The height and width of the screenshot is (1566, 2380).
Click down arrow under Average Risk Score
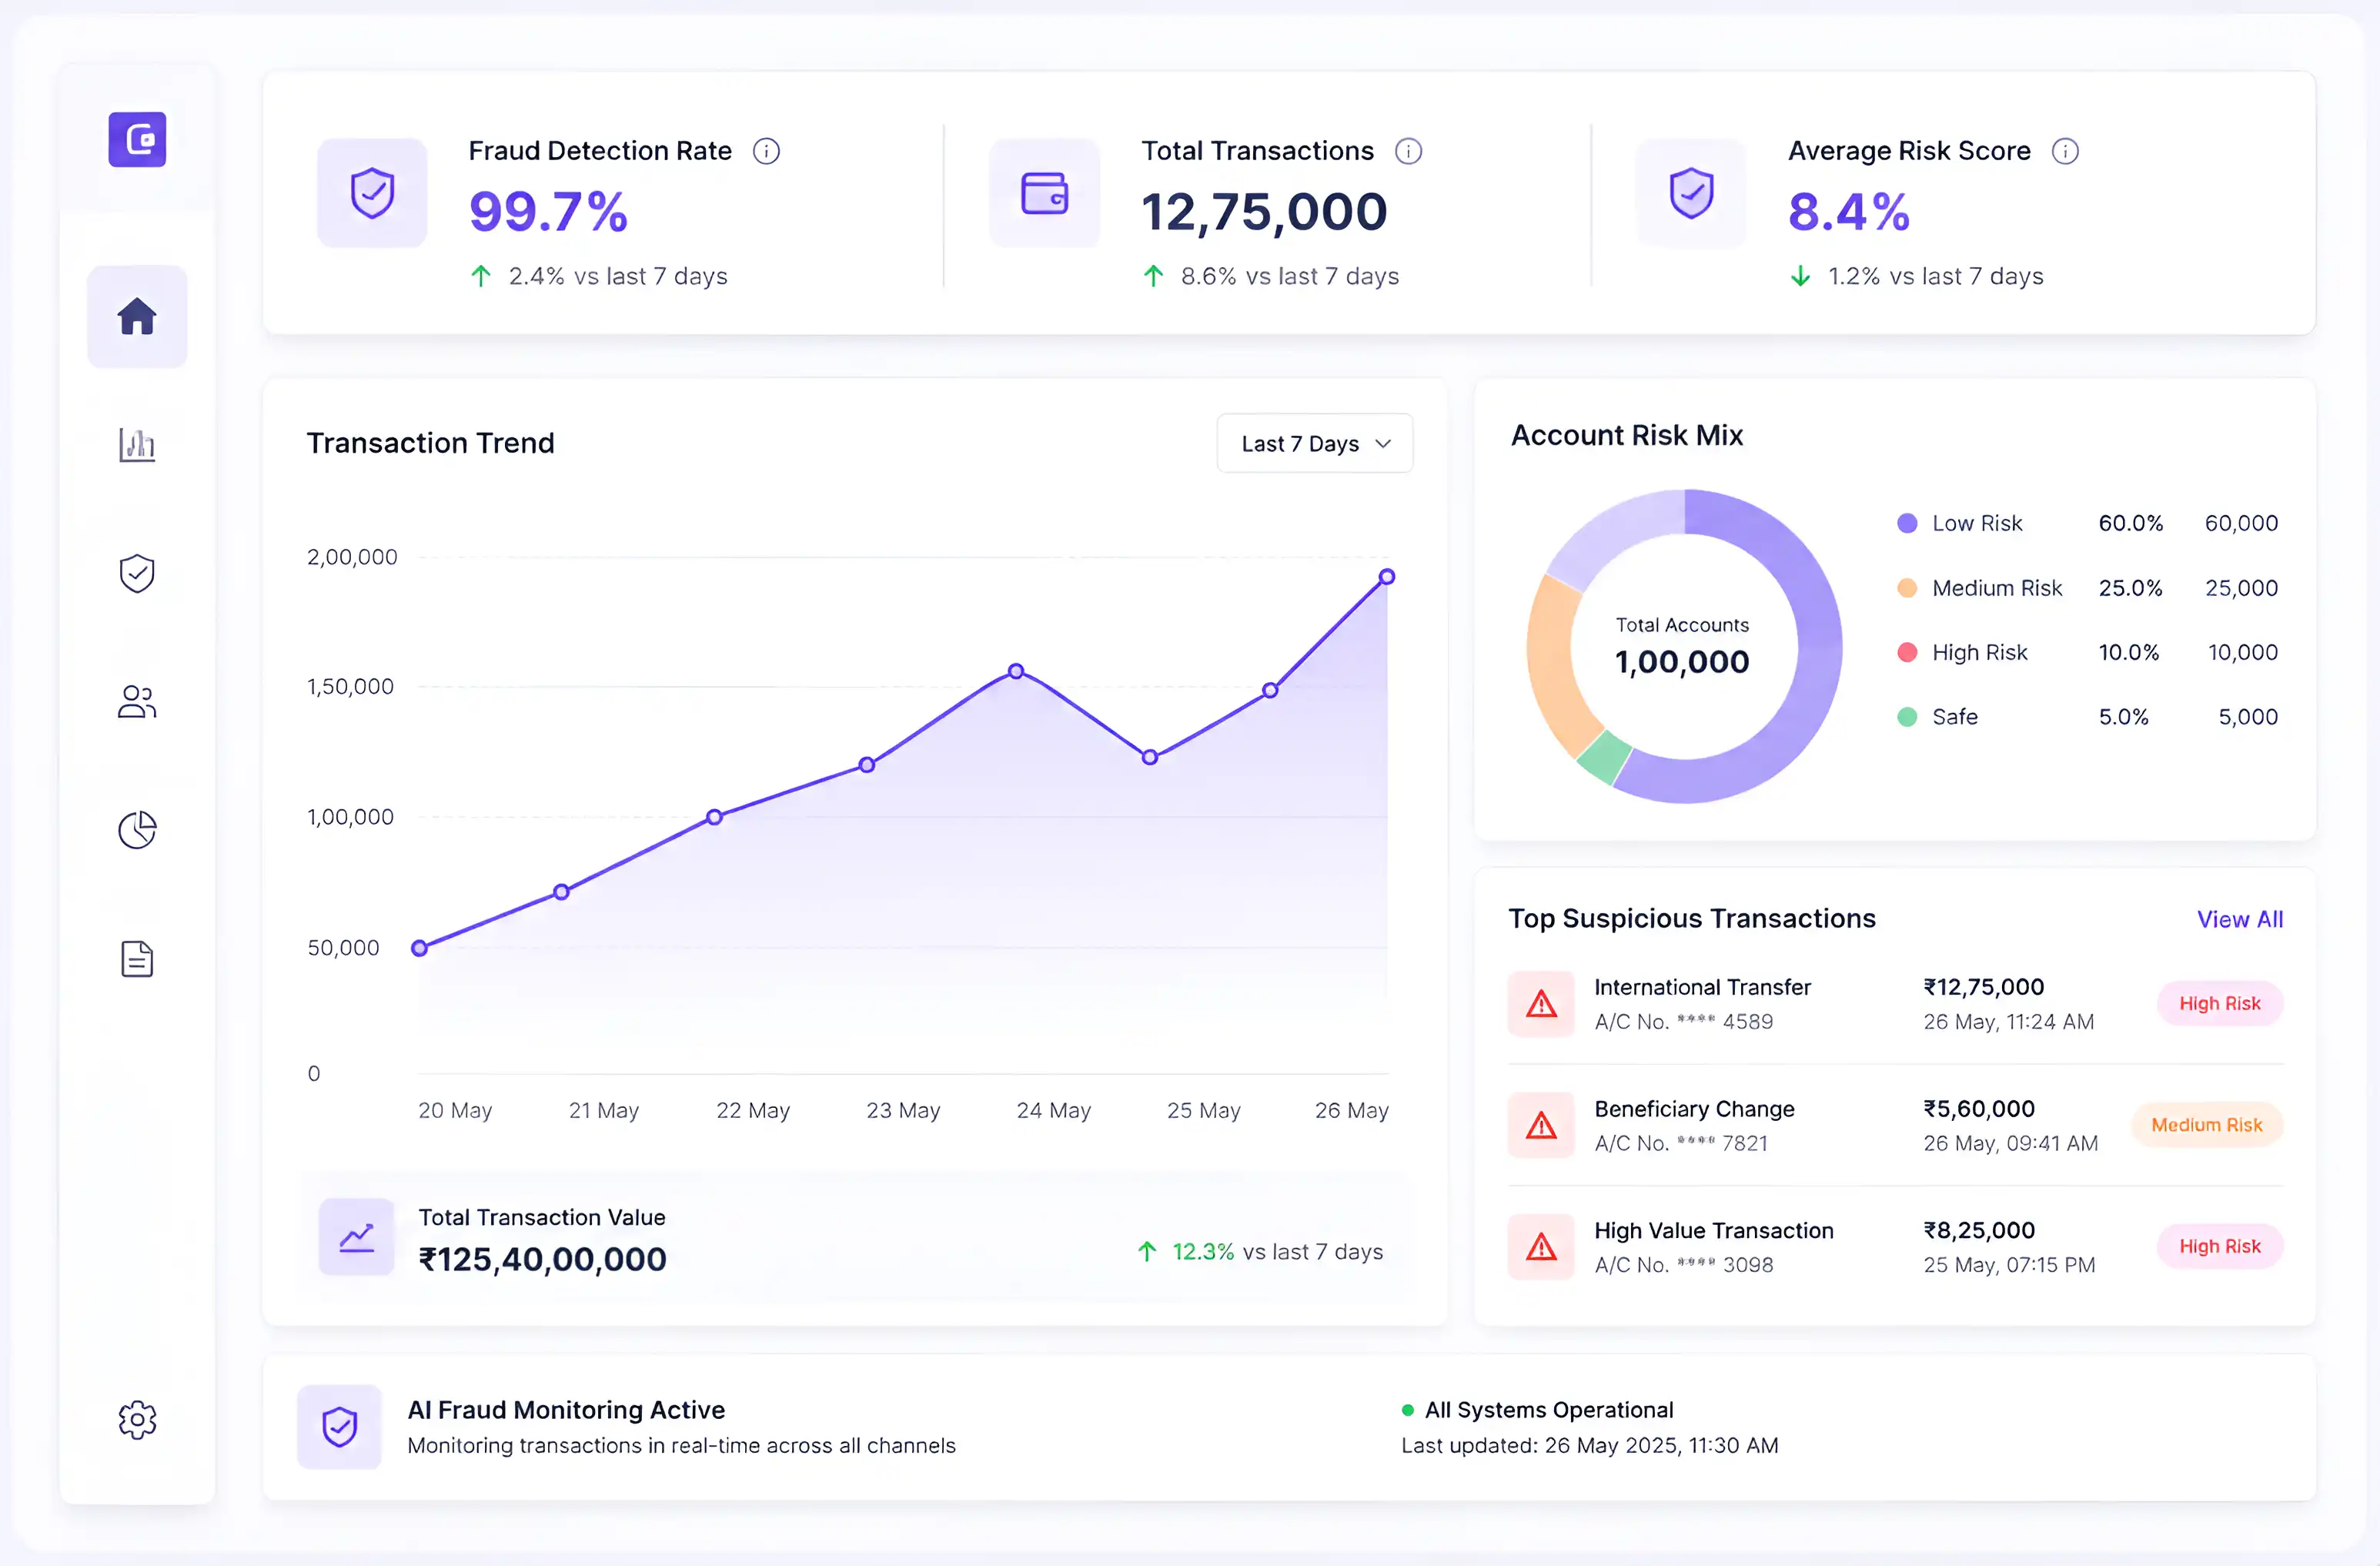[x=1800, y=276]
